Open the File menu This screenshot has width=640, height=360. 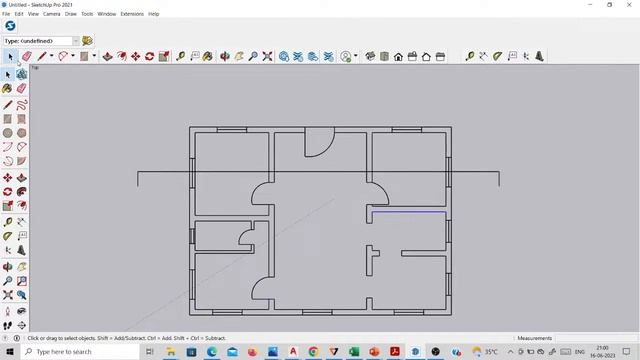(6, 14)
